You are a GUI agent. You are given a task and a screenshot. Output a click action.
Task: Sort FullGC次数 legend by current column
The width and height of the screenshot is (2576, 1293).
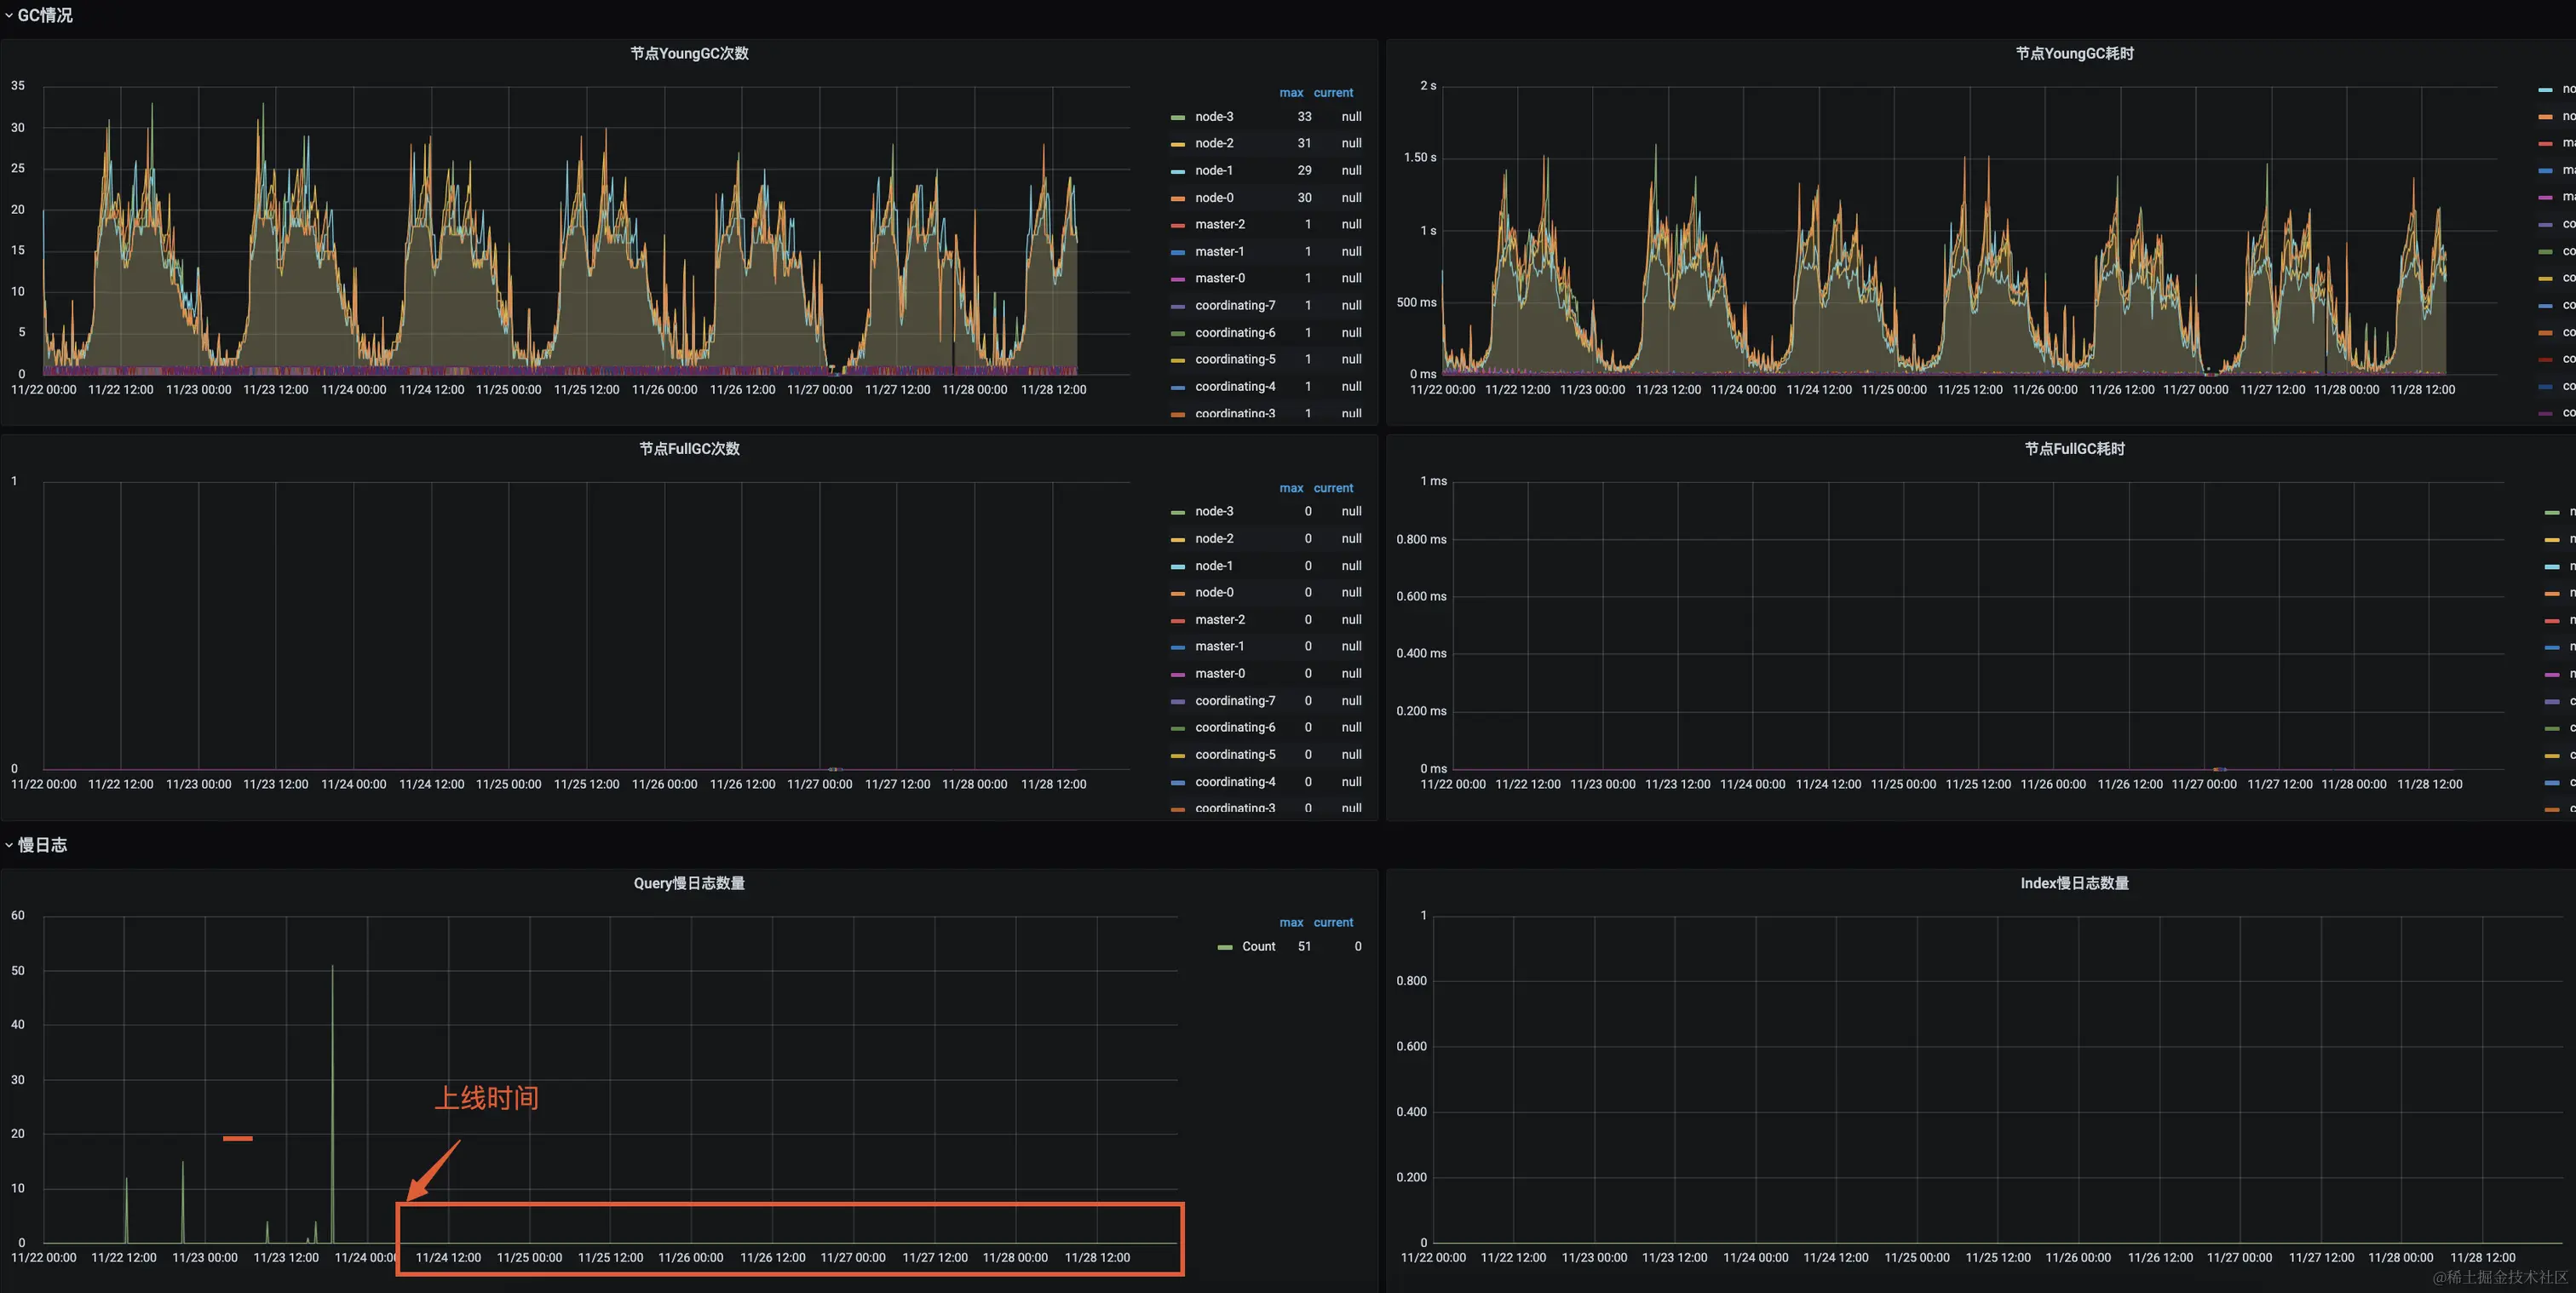(1333, 489)
